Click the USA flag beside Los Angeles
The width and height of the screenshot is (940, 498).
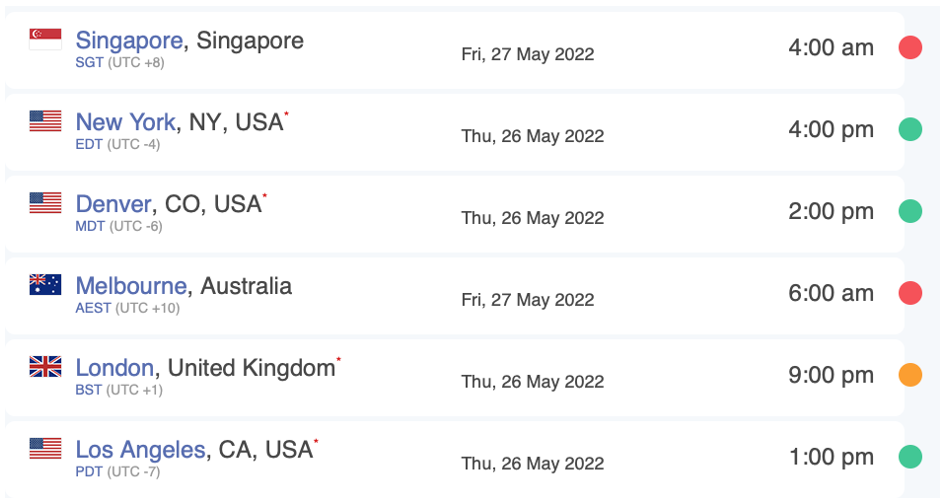(x=45, y=448)
